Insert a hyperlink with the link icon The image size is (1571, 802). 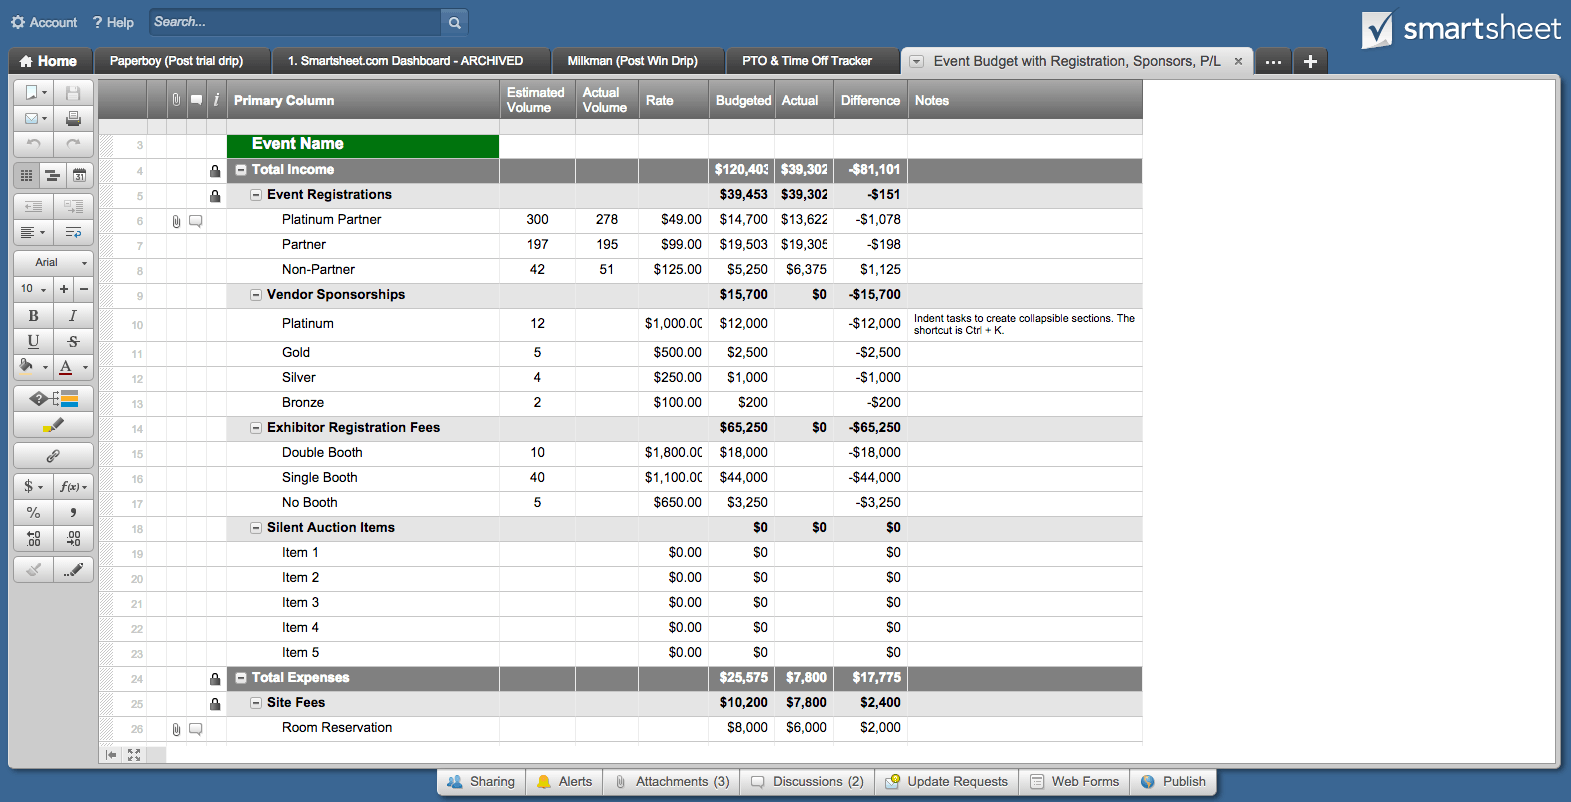[53, 456]
